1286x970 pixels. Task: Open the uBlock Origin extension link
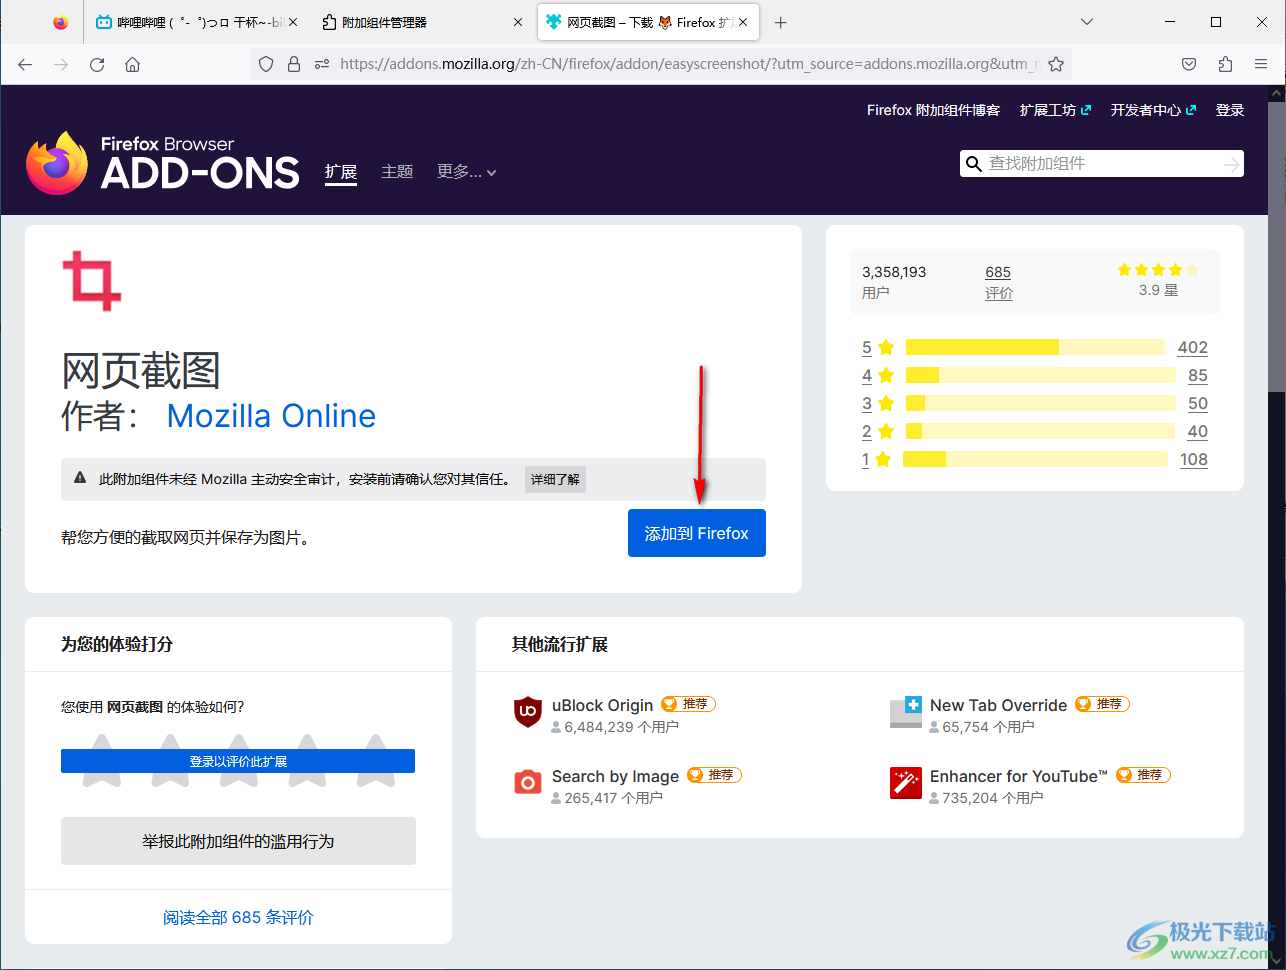click(602, 705)
